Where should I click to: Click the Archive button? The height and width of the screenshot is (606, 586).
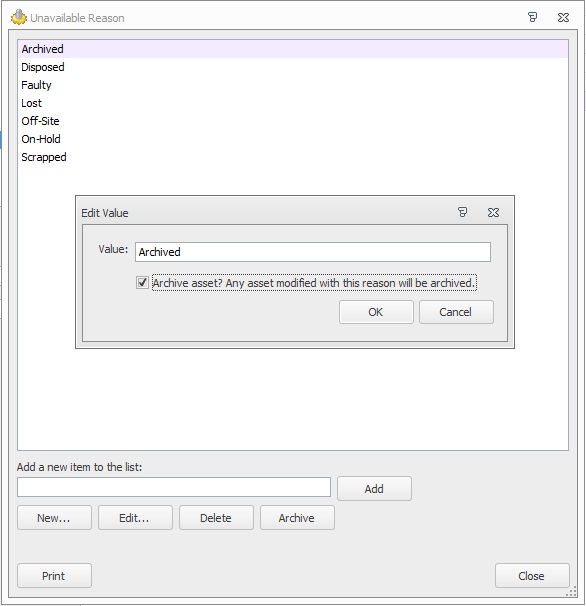[x=297, y=517]
